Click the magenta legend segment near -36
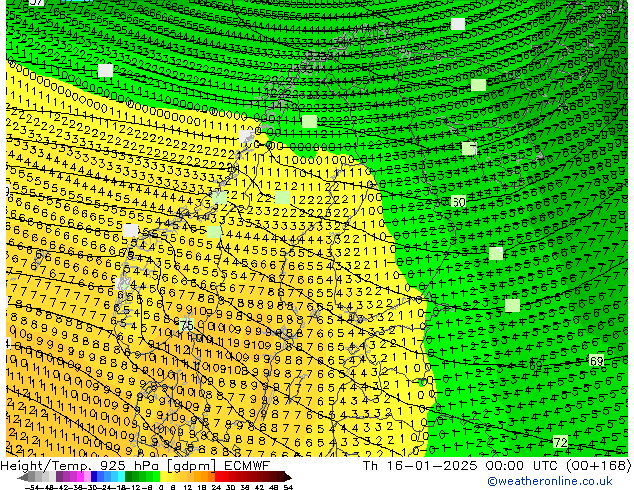Viewport: 634px width, 490px height. pos(80,477)
